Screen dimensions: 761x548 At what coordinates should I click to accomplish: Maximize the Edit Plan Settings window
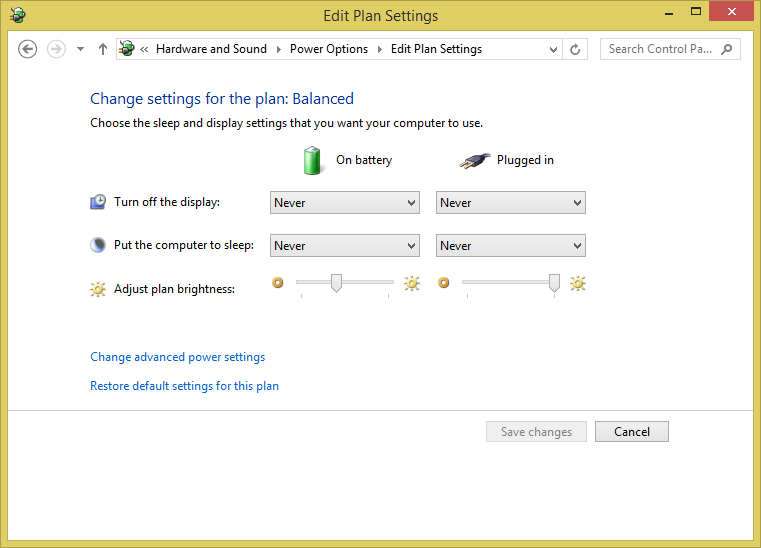pos(696,12)
